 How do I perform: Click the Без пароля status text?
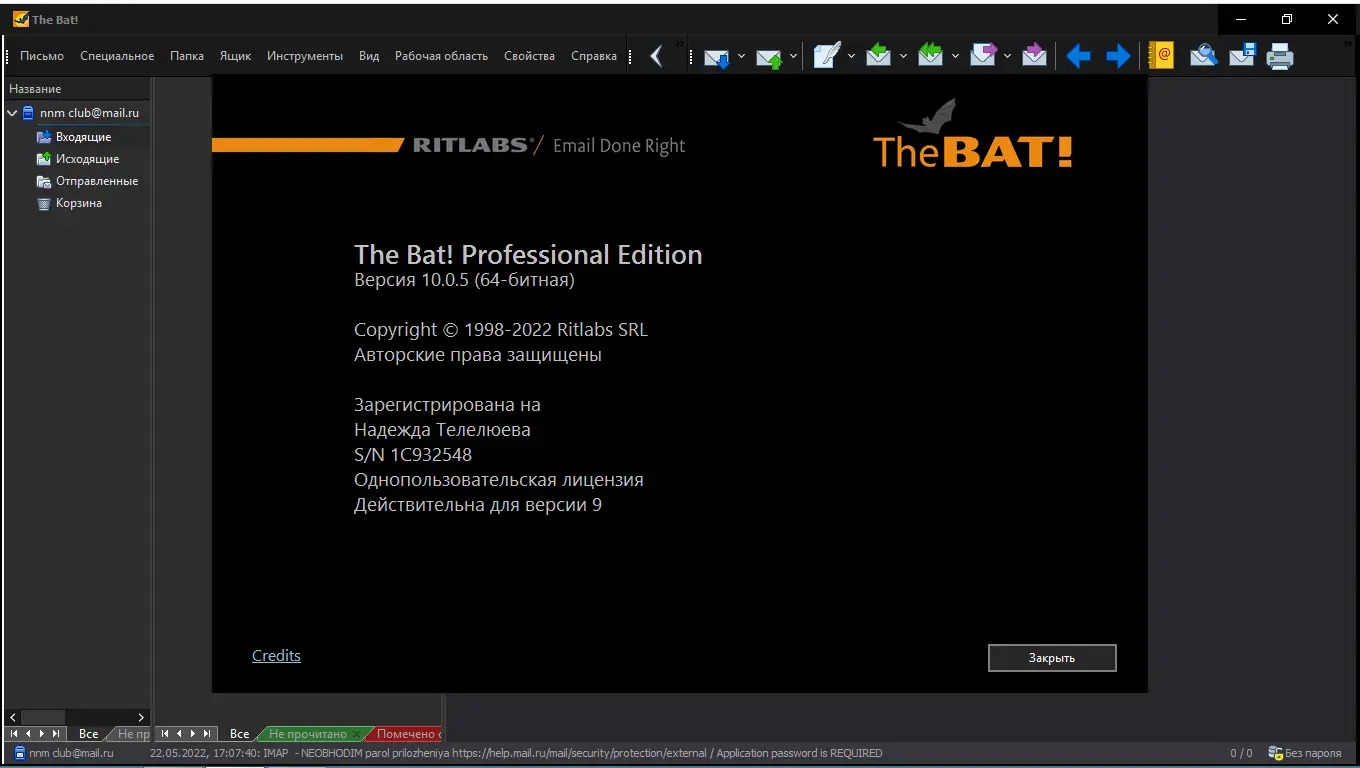click(x=1313, y=753)
